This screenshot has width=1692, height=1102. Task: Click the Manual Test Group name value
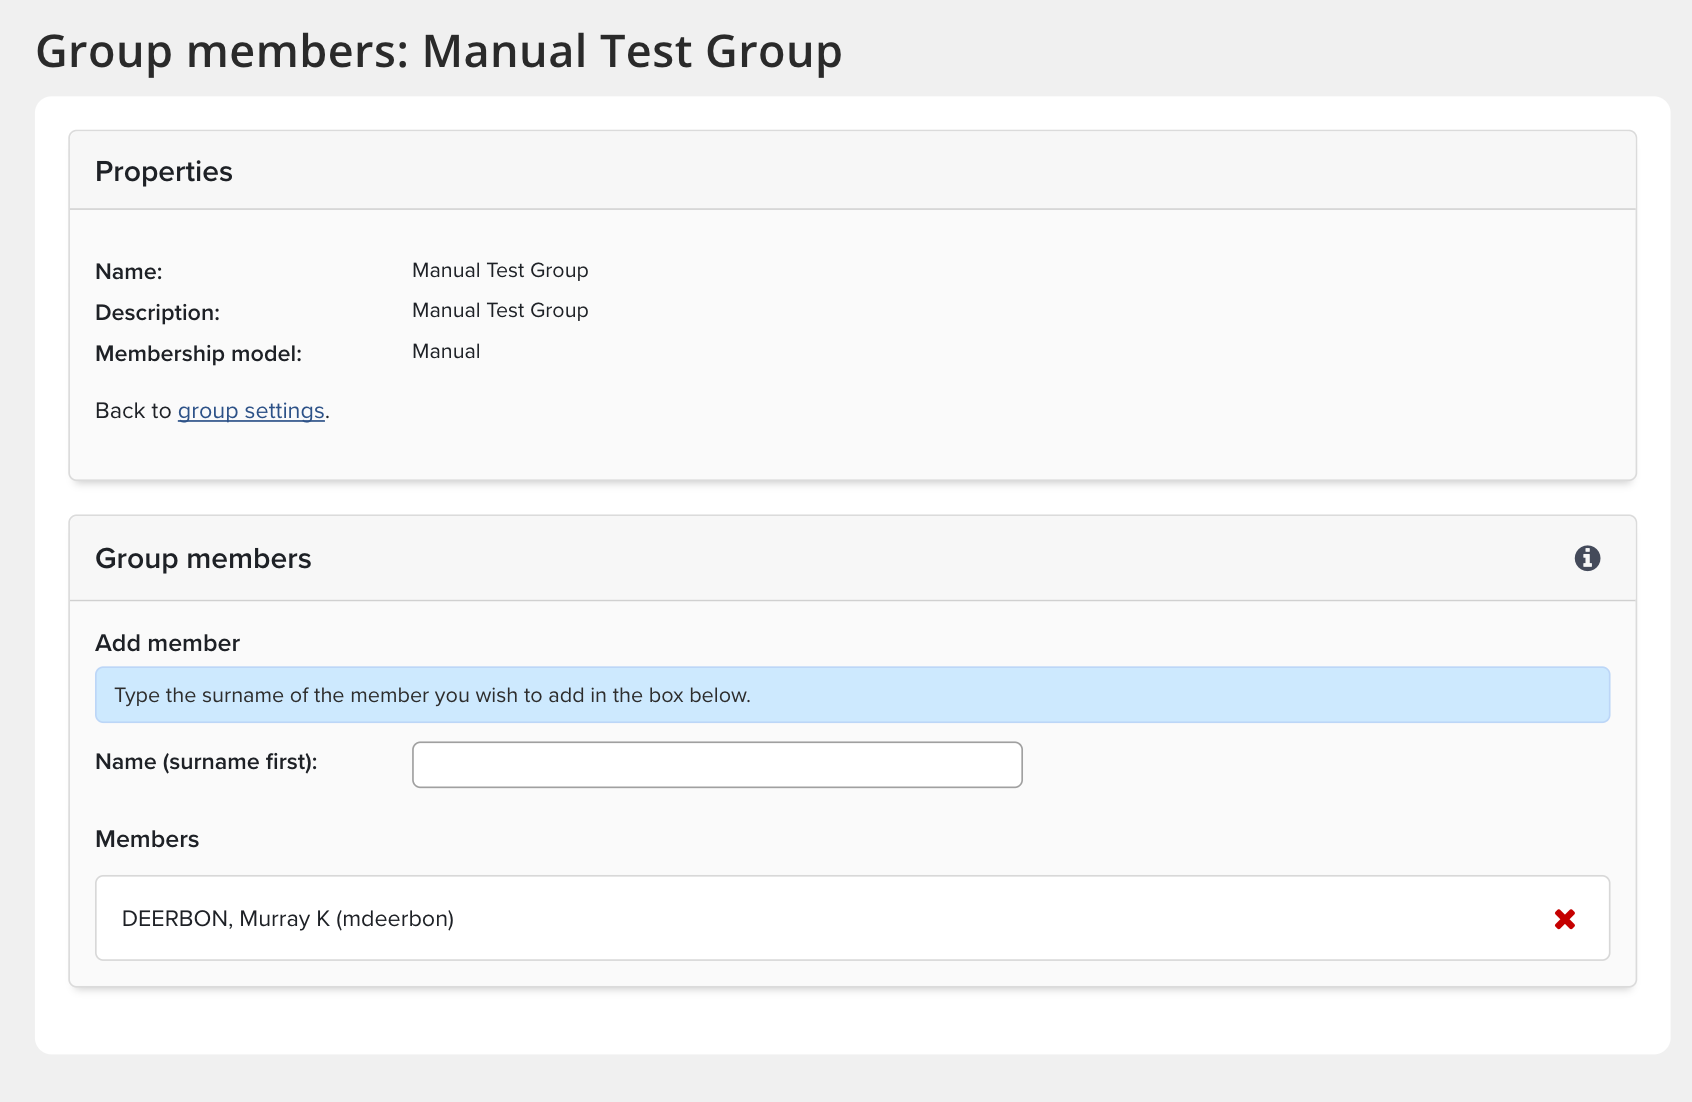coord(500,271)
